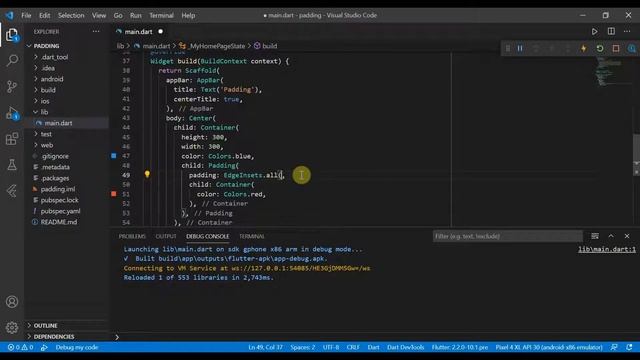Click the debug console filter input

click(507, 236)
